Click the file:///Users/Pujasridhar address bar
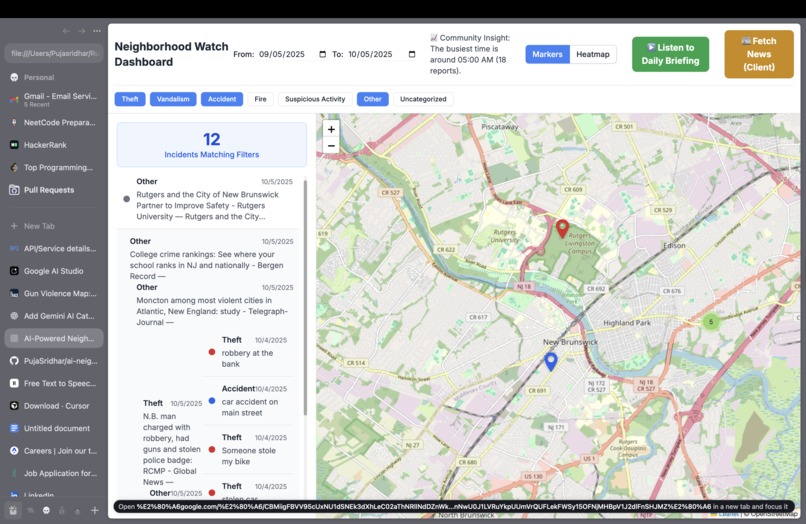 [54, 53]
